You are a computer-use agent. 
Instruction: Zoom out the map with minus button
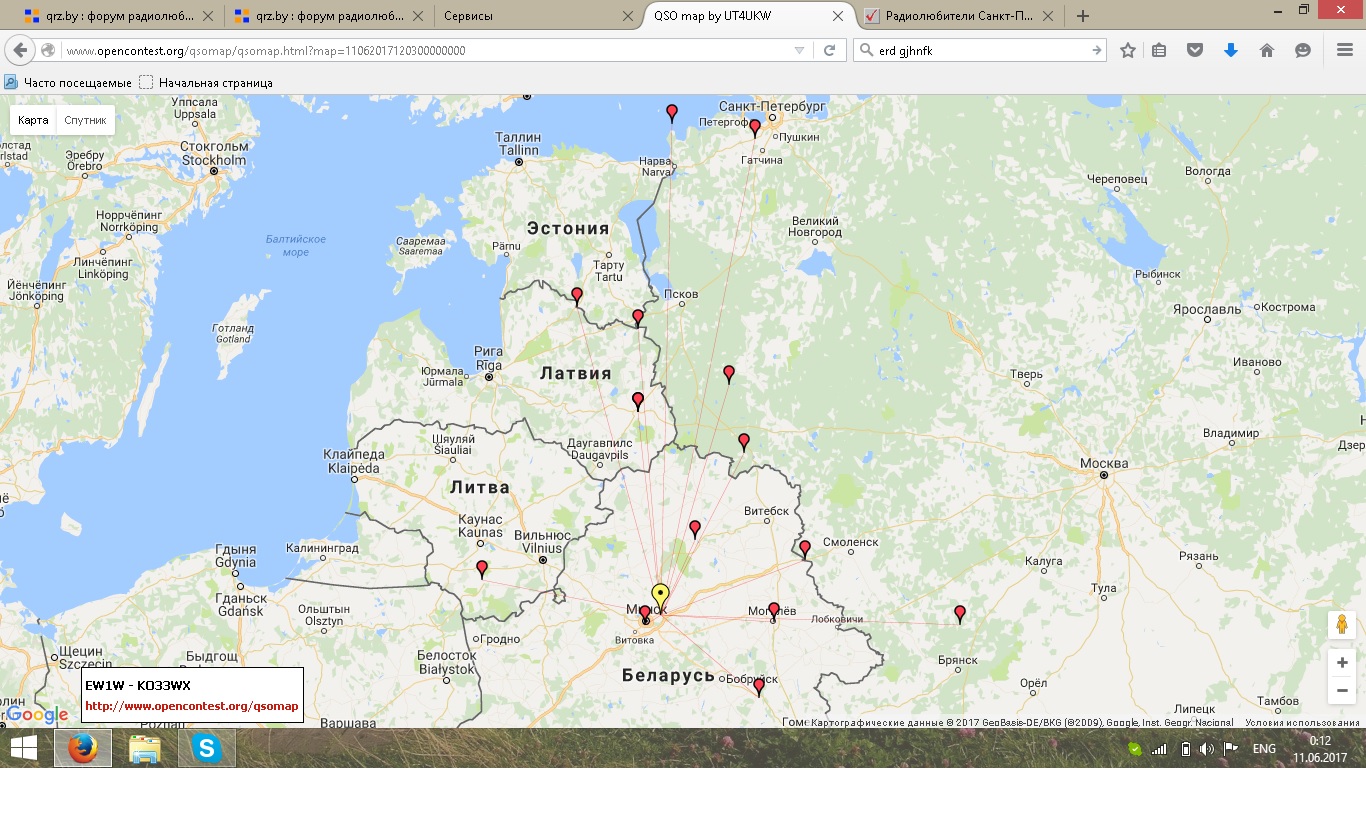1342,690
